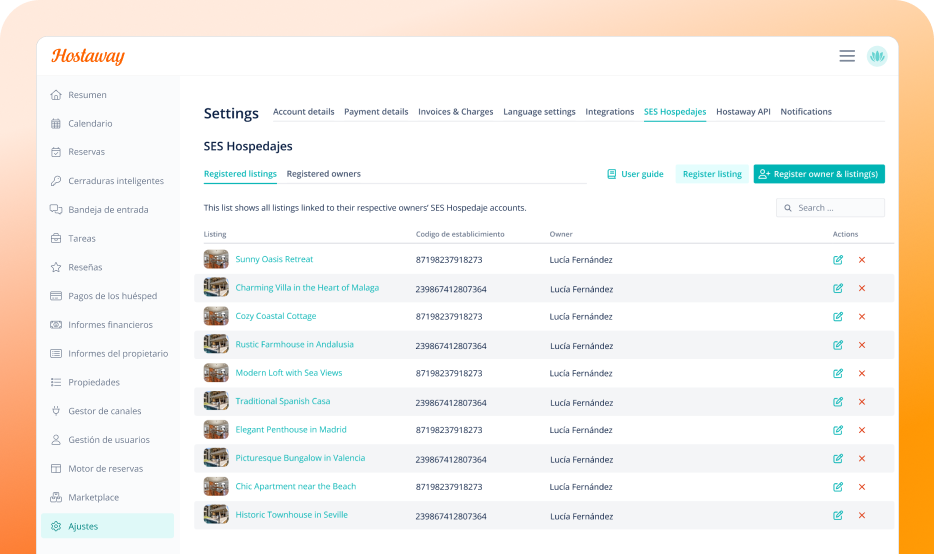
Task: Edit Chic Apartment near the Beach
Action: pyautogui.click(x=838, y=487)
